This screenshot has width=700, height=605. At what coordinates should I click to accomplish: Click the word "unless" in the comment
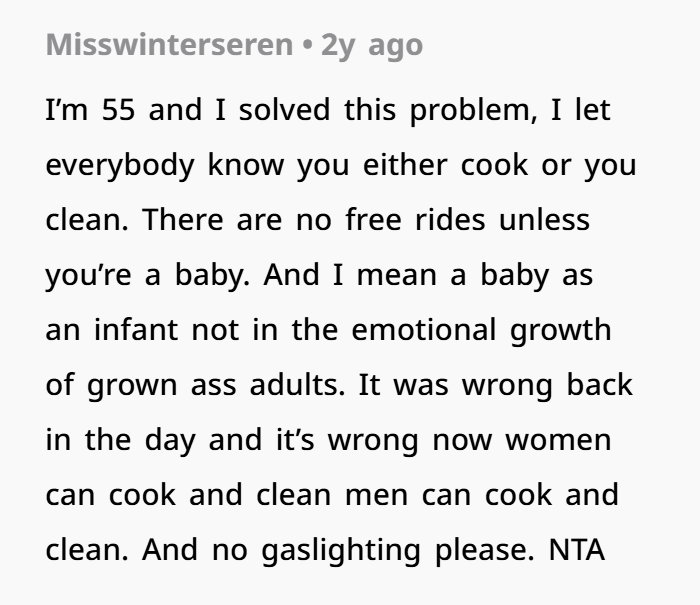click(542, 220)
